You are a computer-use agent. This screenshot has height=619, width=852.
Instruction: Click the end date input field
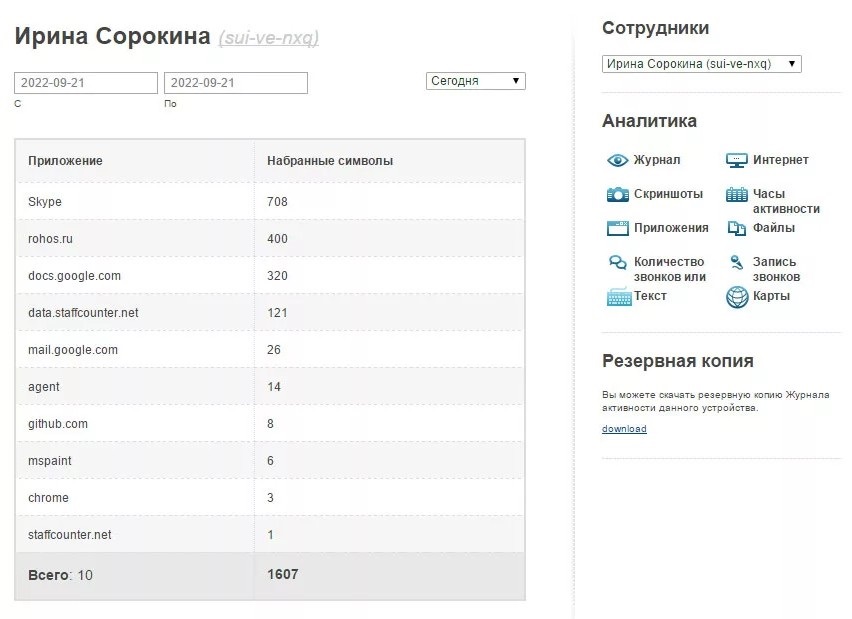pyautogui.click(x=236, y=83)
